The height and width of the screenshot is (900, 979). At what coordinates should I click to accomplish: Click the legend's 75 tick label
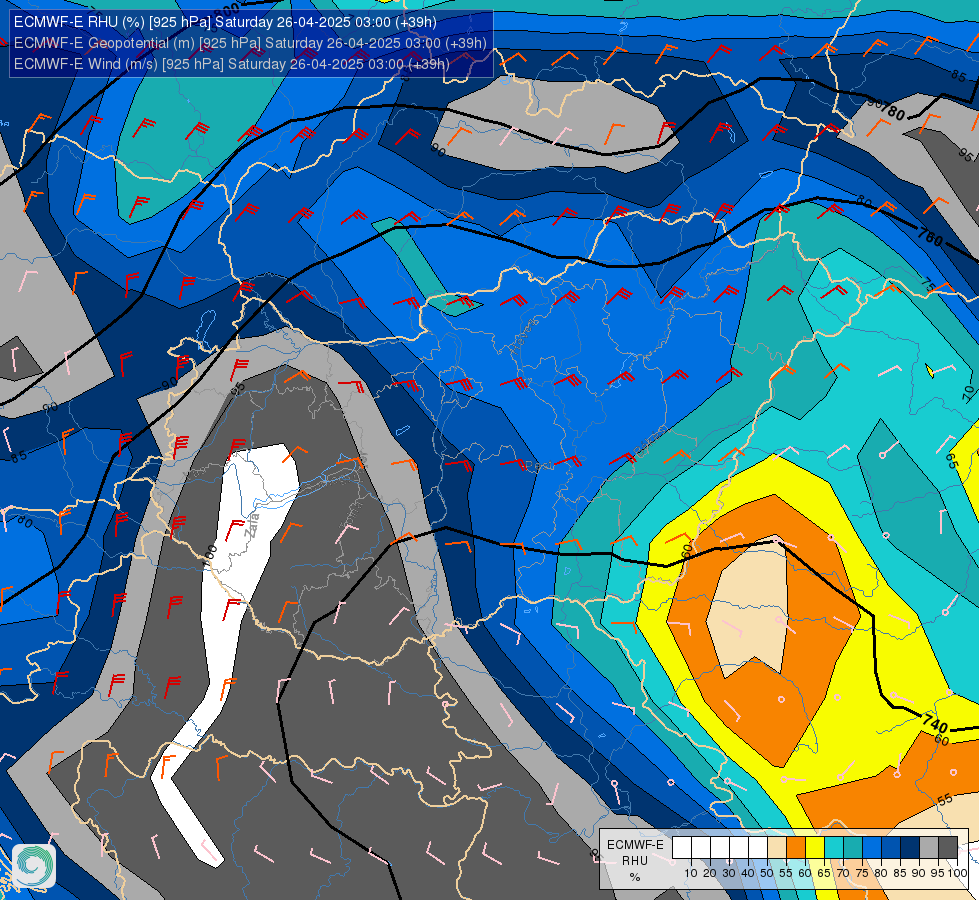click(x=862, y=873)
